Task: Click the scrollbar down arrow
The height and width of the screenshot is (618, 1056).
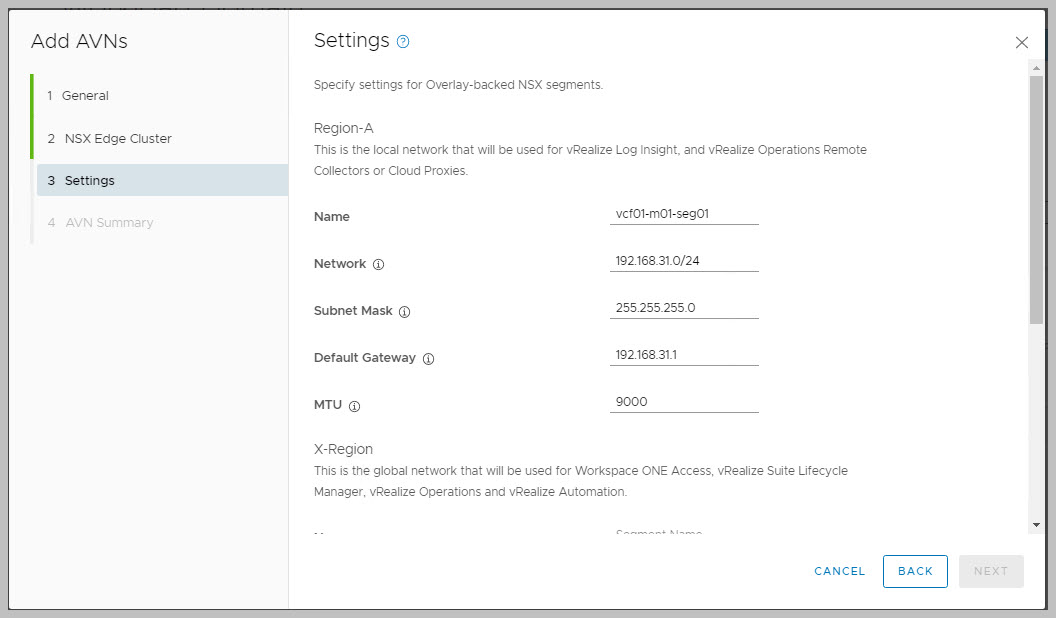Action: point(1036,524)
